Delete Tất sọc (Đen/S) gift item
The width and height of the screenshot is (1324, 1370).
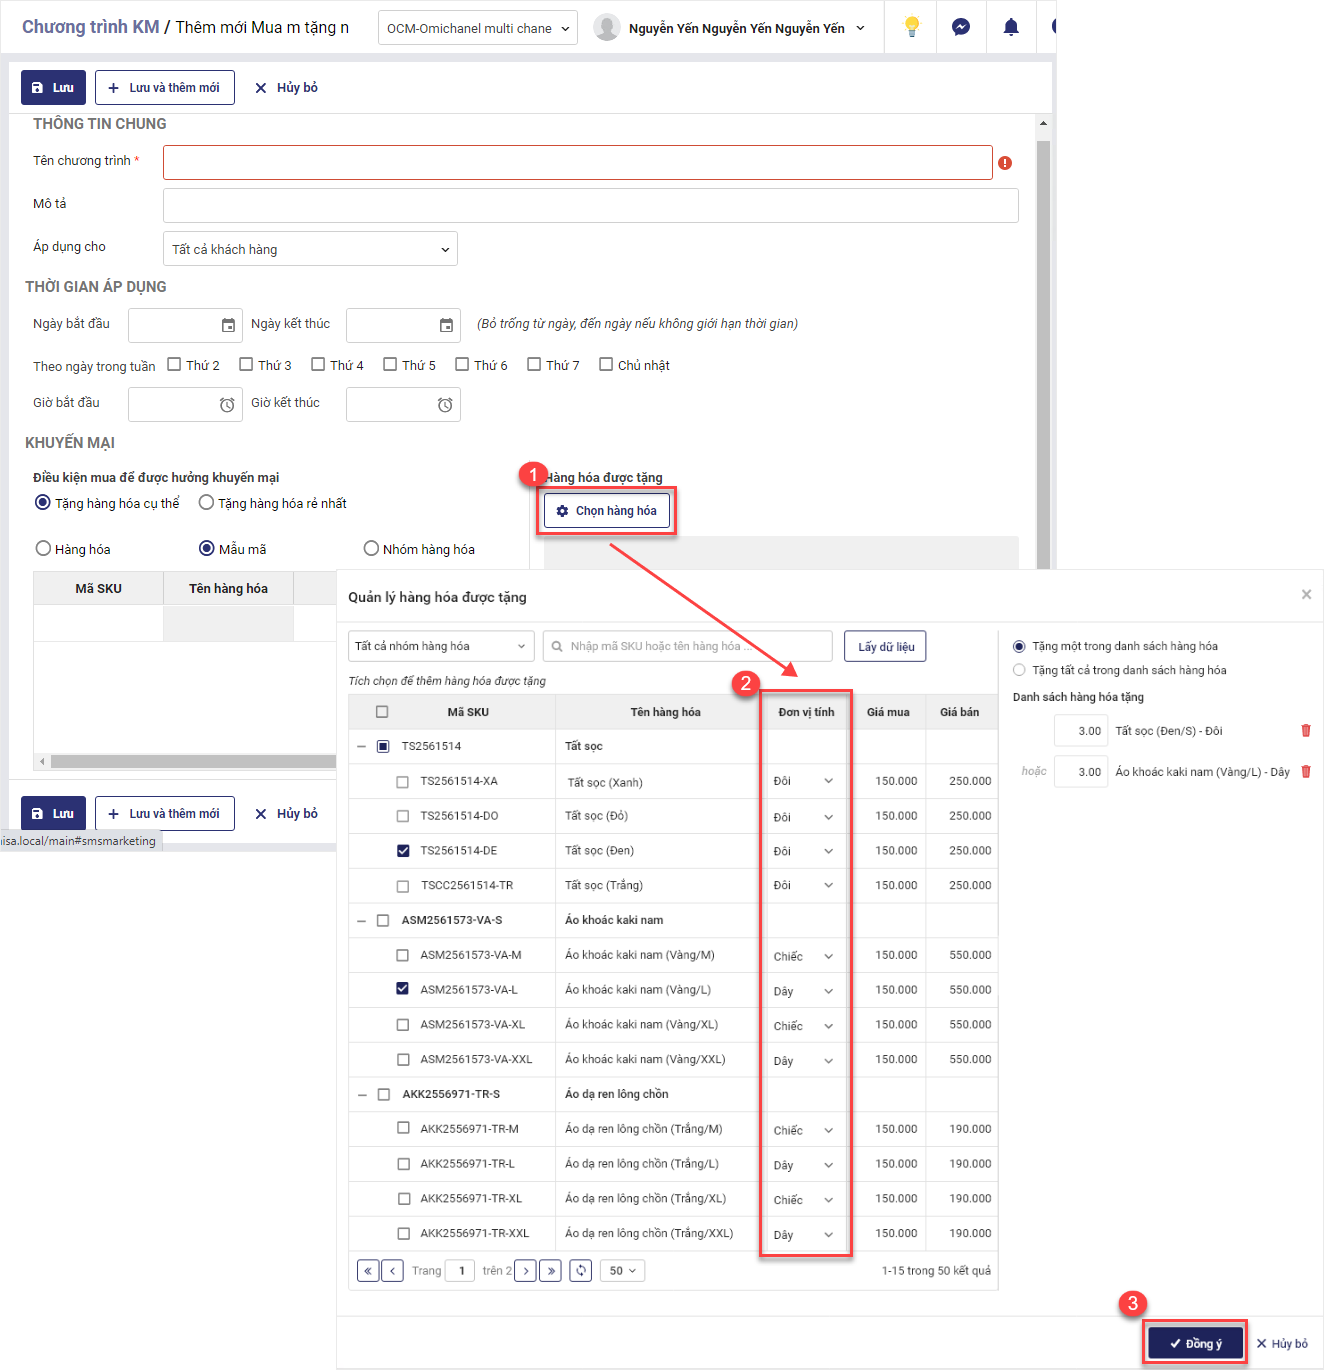coord(1306,731)
